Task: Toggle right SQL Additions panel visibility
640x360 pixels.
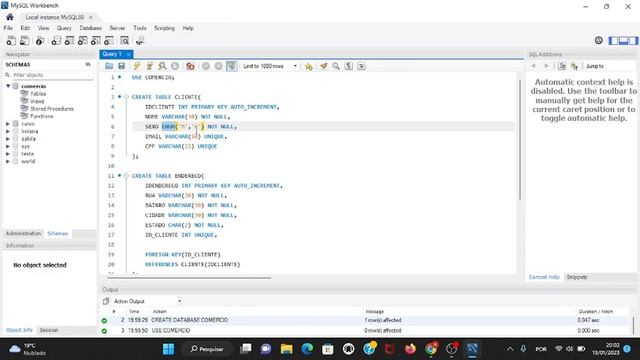Action: point(633,40)
